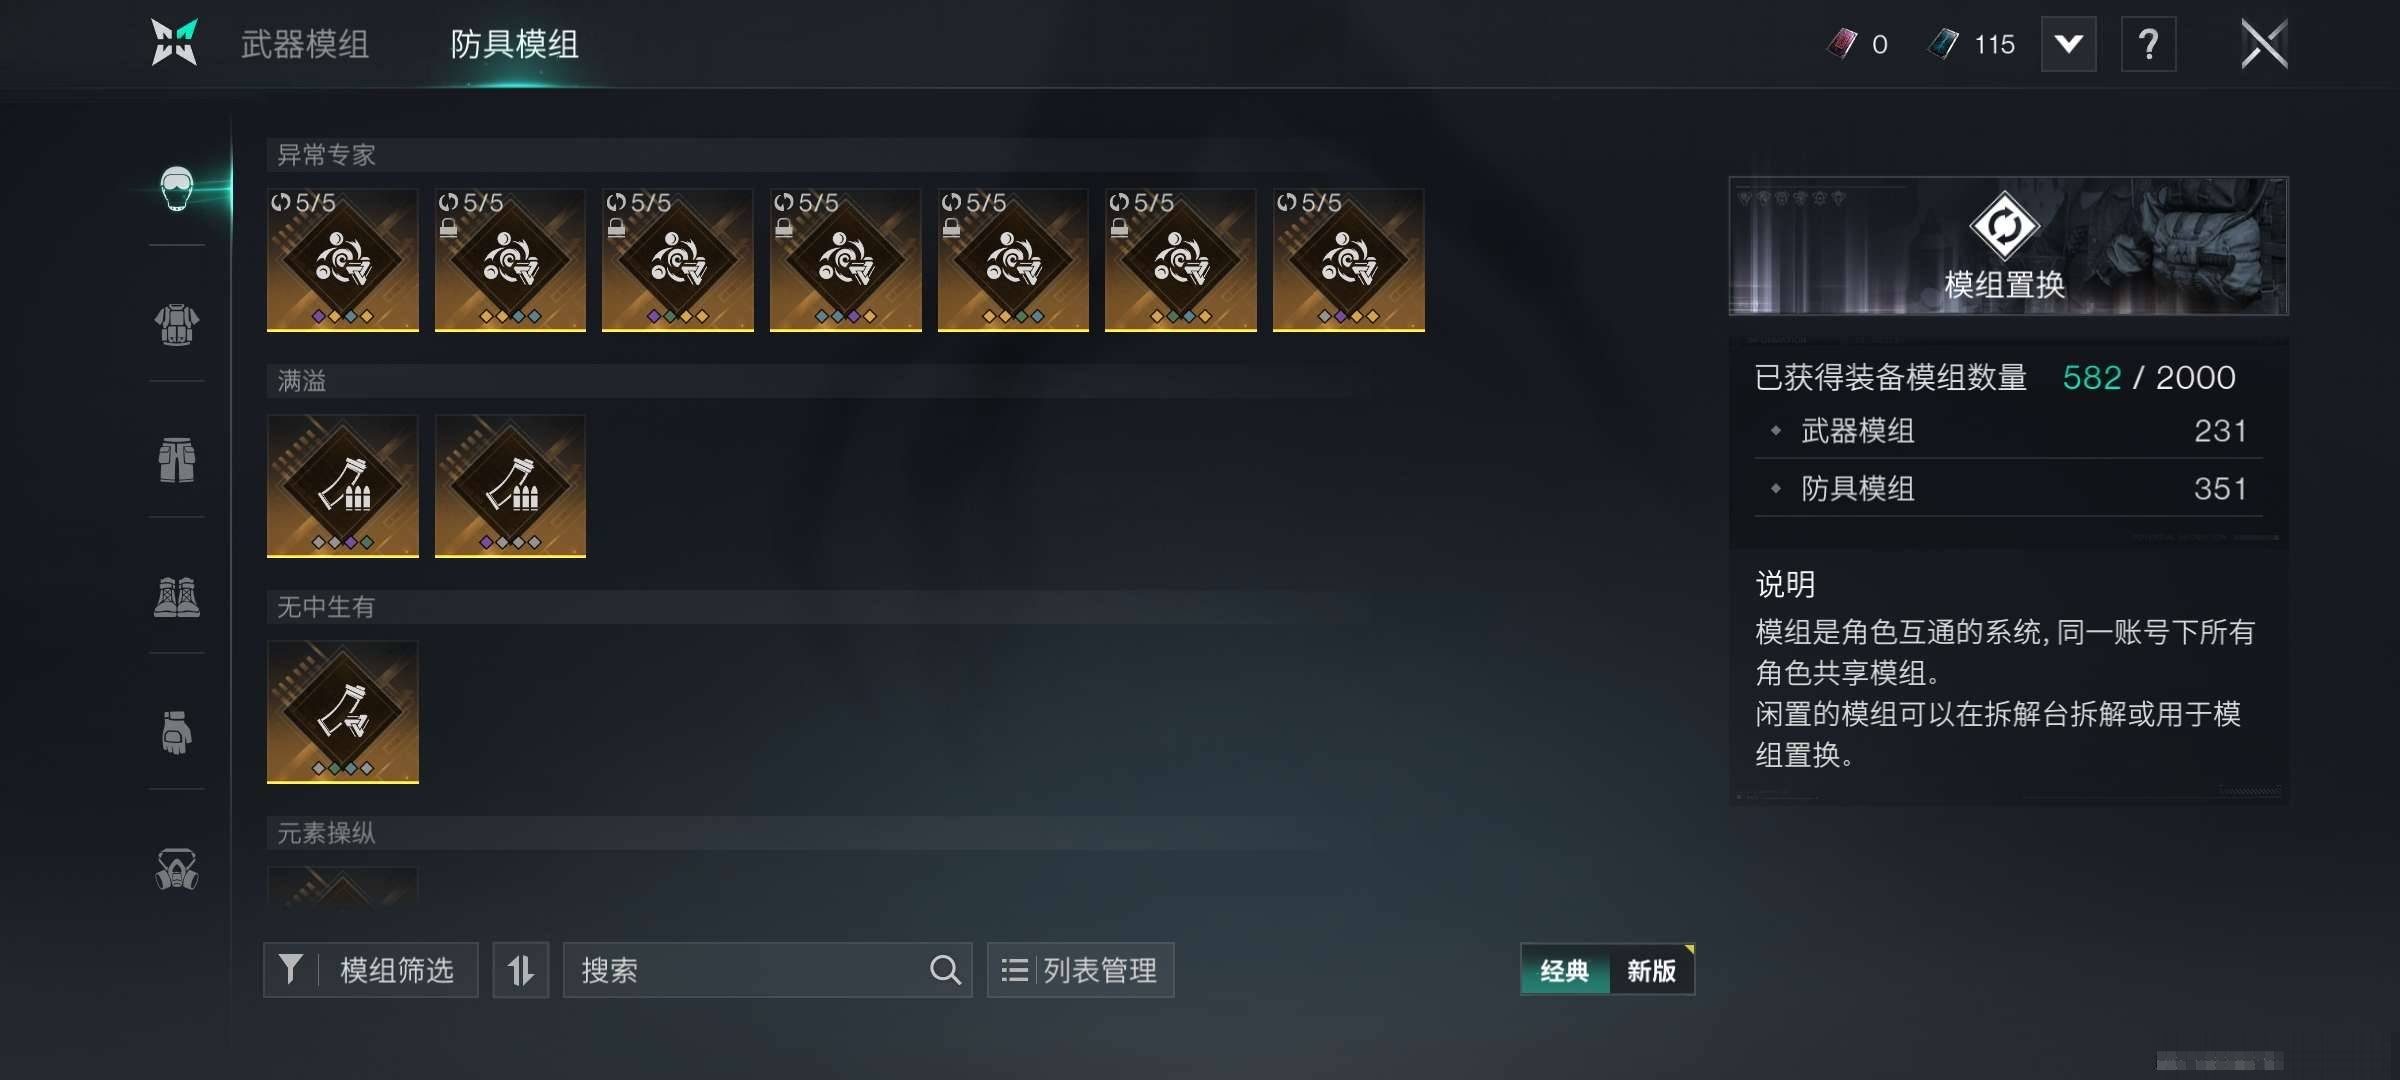Open the help question mark icon
The height and width of the screenshot is (1080, 2400).
click(2148, 44)
